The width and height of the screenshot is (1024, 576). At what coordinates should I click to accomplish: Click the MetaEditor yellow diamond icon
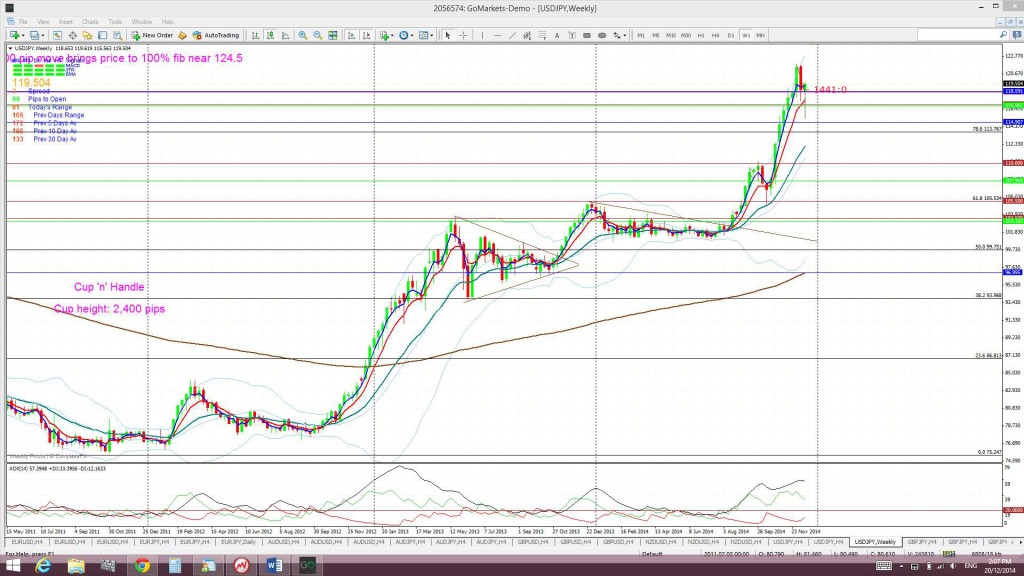pyautogui.click(x=182, y=35)
